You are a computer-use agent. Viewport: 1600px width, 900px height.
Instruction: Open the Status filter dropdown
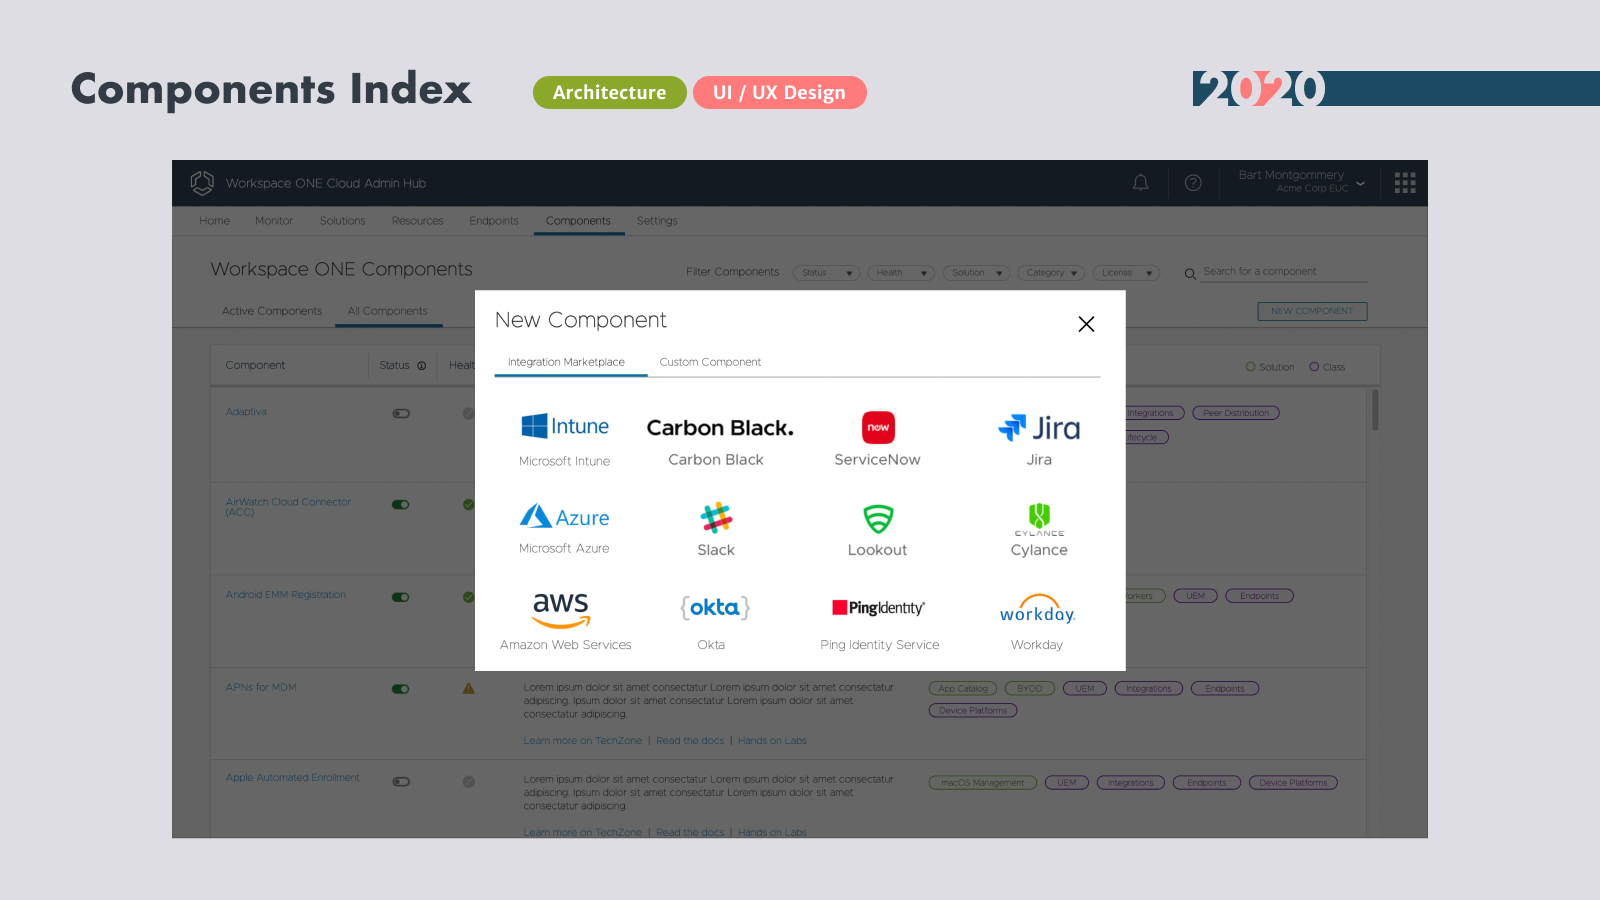coord(826,273)
